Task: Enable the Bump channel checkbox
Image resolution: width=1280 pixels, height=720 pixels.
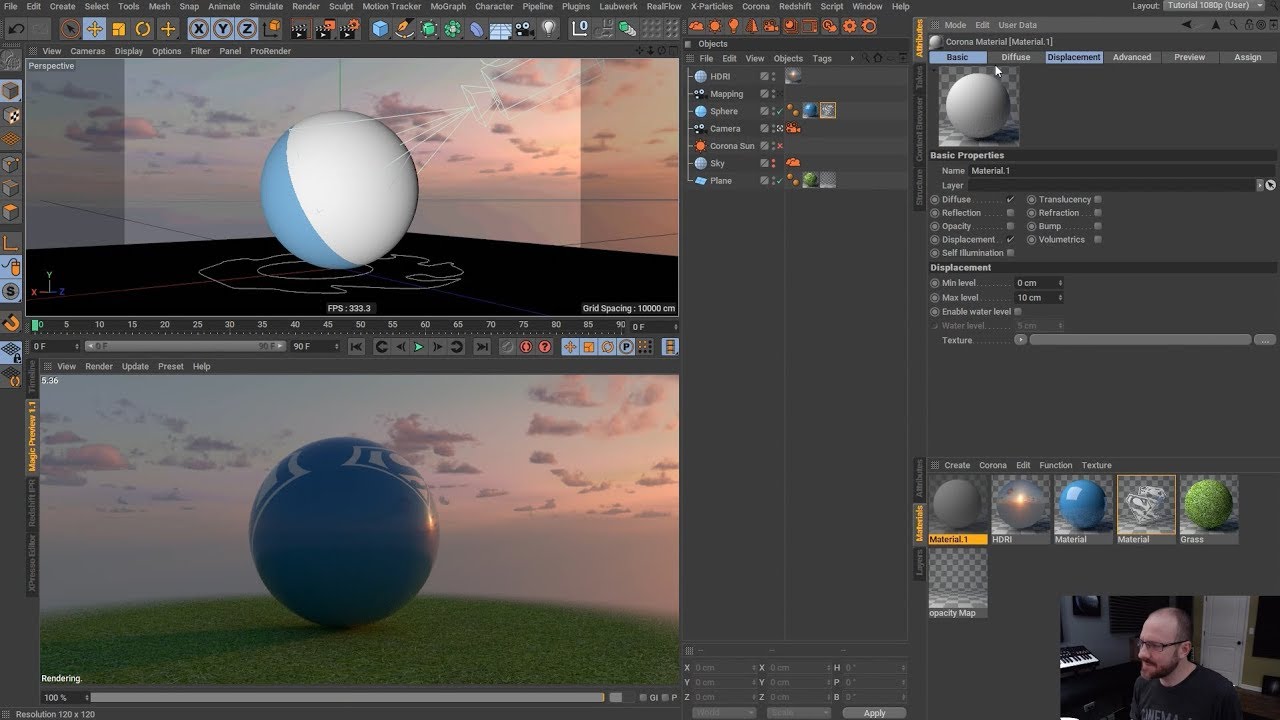Action: point(1098,227)
